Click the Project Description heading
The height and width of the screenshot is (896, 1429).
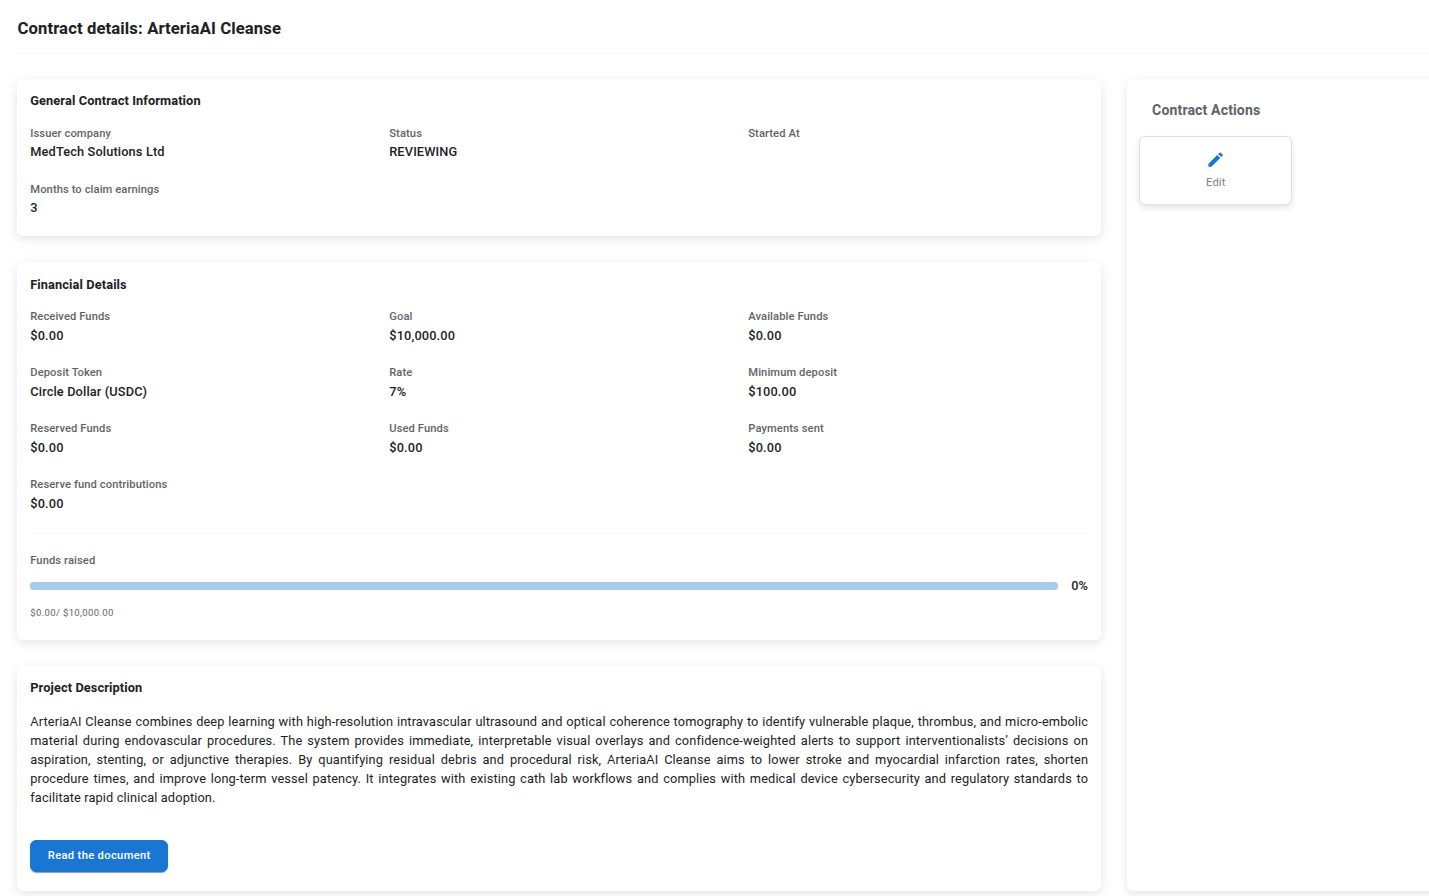[x=86, y=688]
